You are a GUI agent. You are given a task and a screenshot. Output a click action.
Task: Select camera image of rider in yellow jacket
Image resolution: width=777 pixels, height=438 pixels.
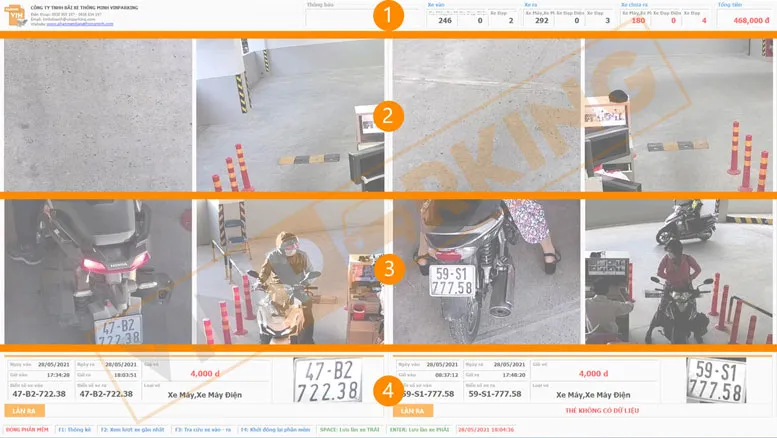click(290, 270)
